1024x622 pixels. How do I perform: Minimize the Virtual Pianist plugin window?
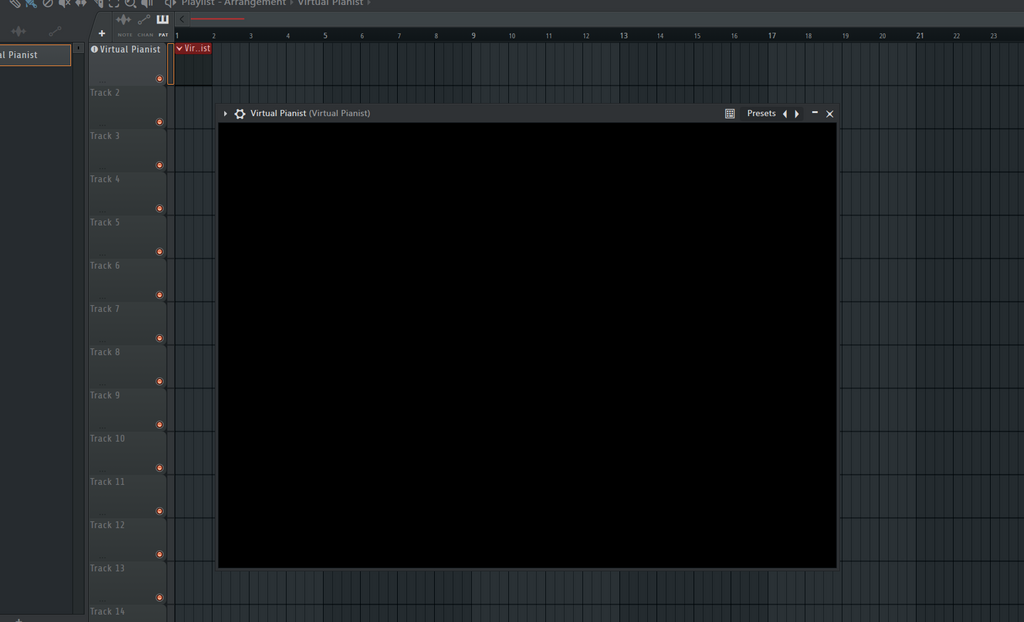pos(815,113)
